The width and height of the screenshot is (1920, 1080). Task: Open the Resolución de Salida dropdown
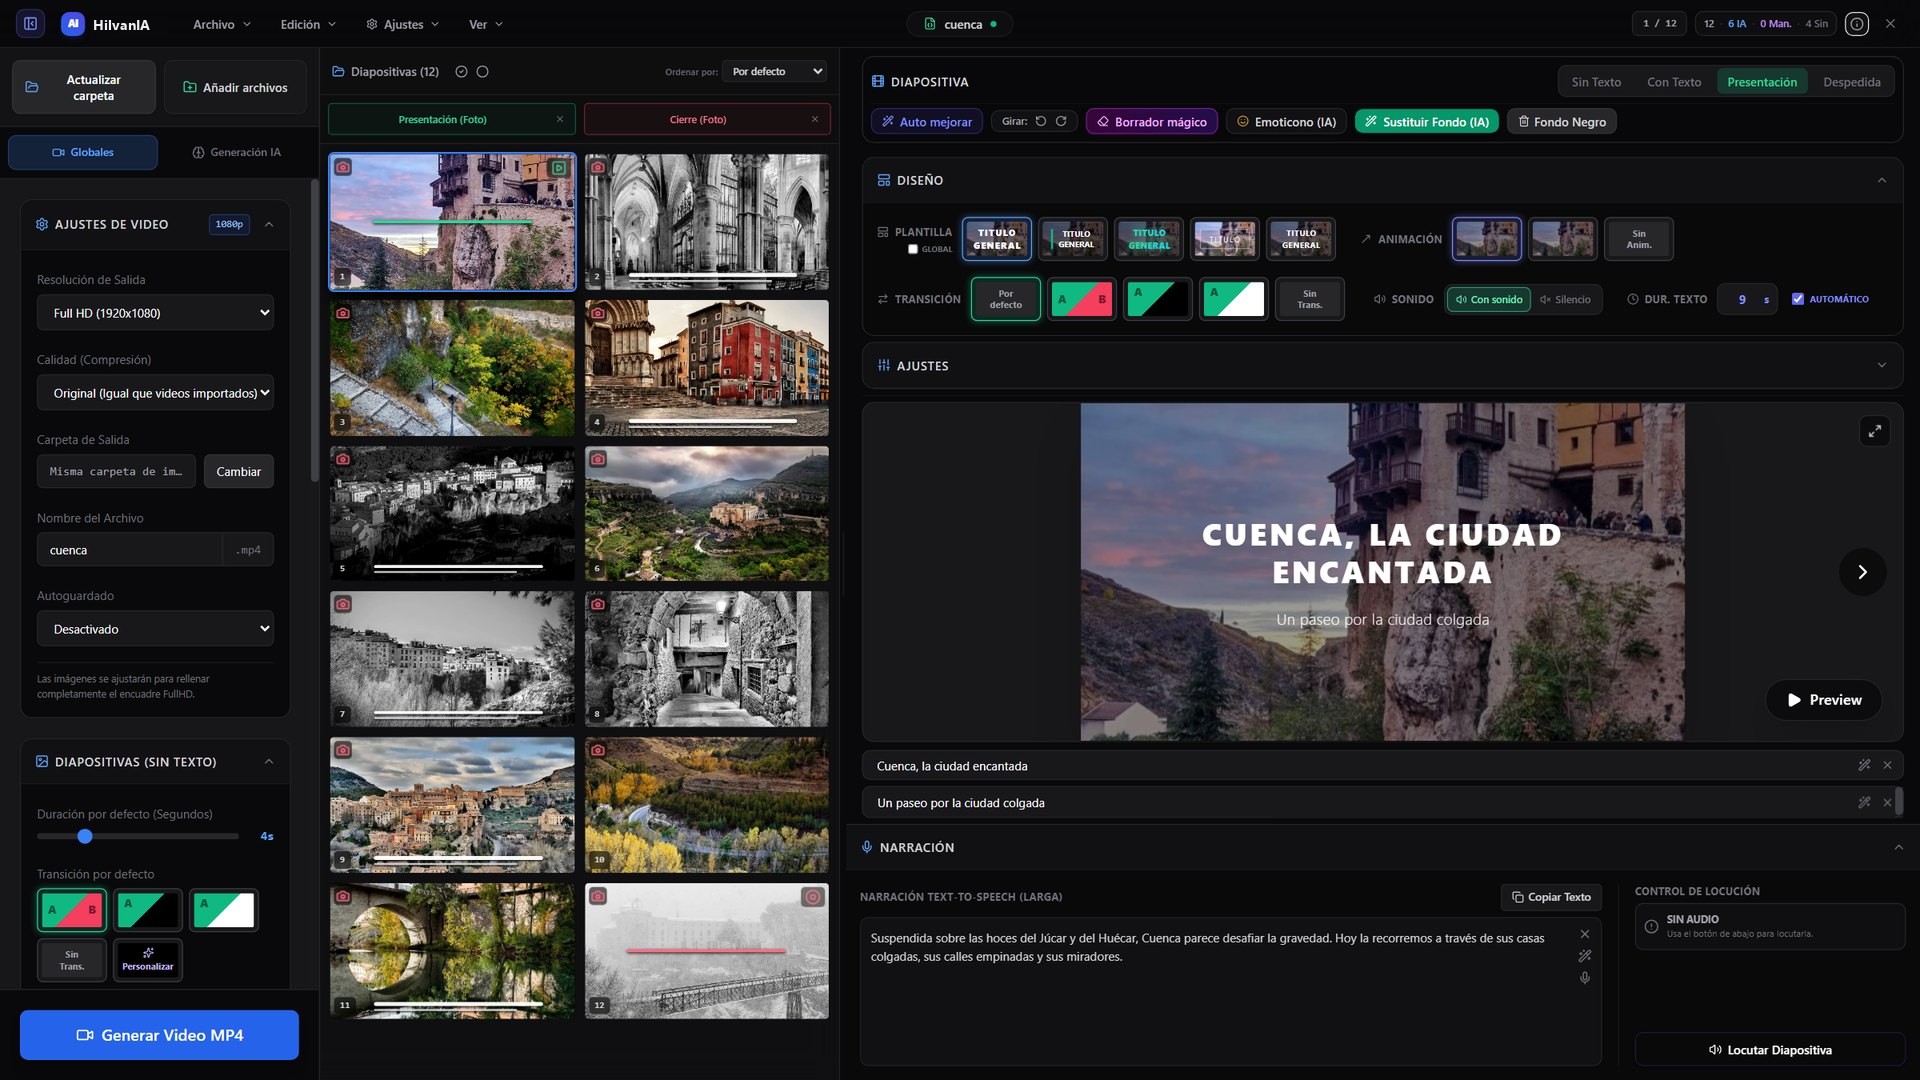click(155, 313)
